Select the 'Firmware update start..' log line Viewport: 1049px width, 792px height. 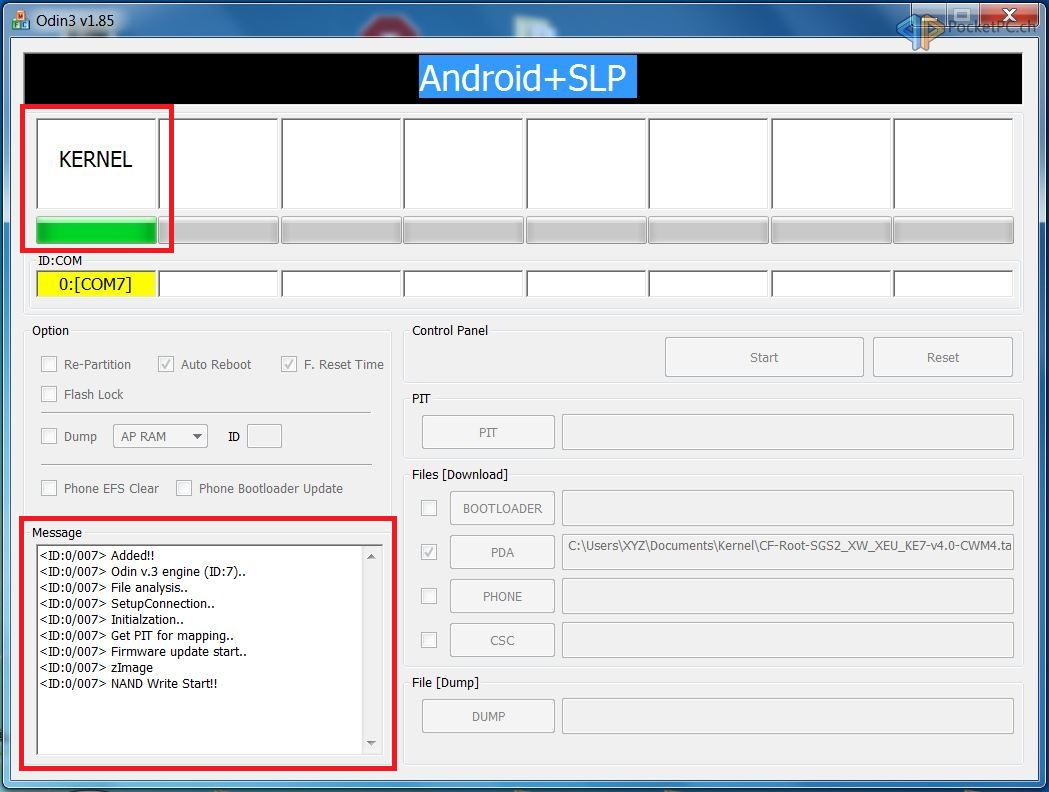tap(143, 652)
